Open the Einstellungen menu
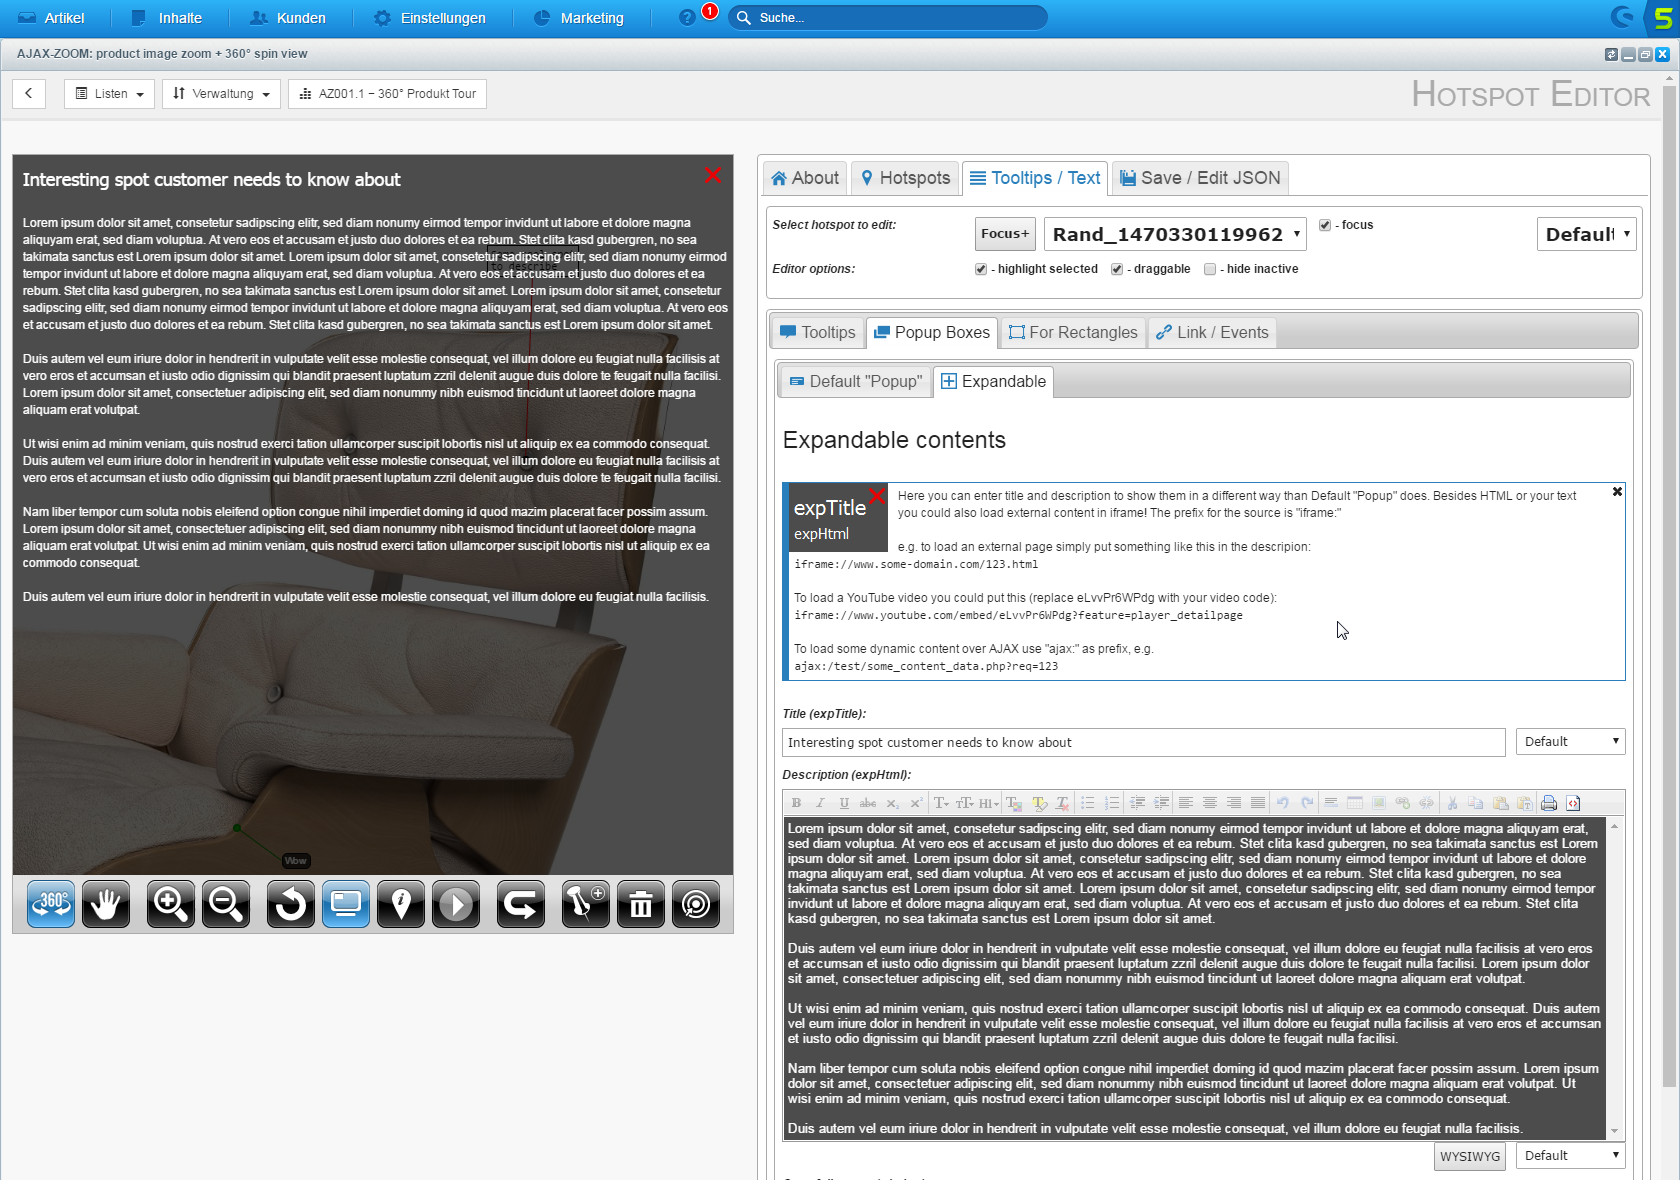 429,18
